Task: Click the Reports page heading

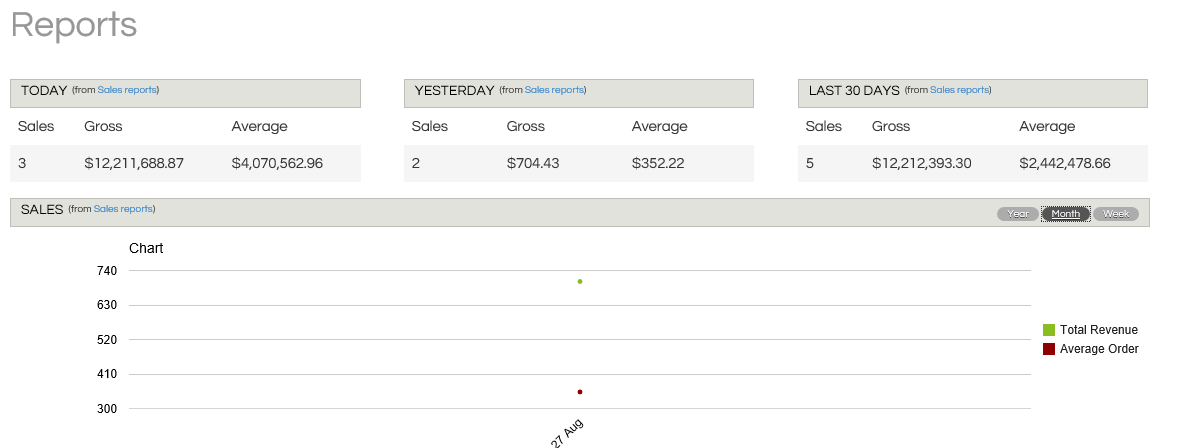Action: [x=73, y=25]
